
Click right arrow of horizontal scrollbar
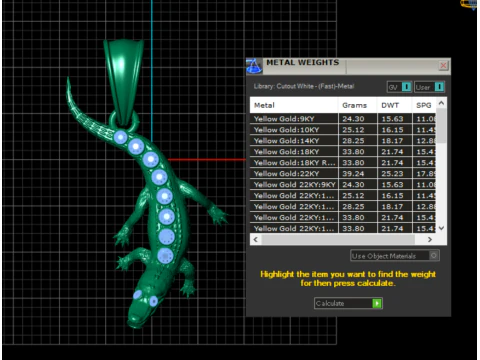point(430,239)
